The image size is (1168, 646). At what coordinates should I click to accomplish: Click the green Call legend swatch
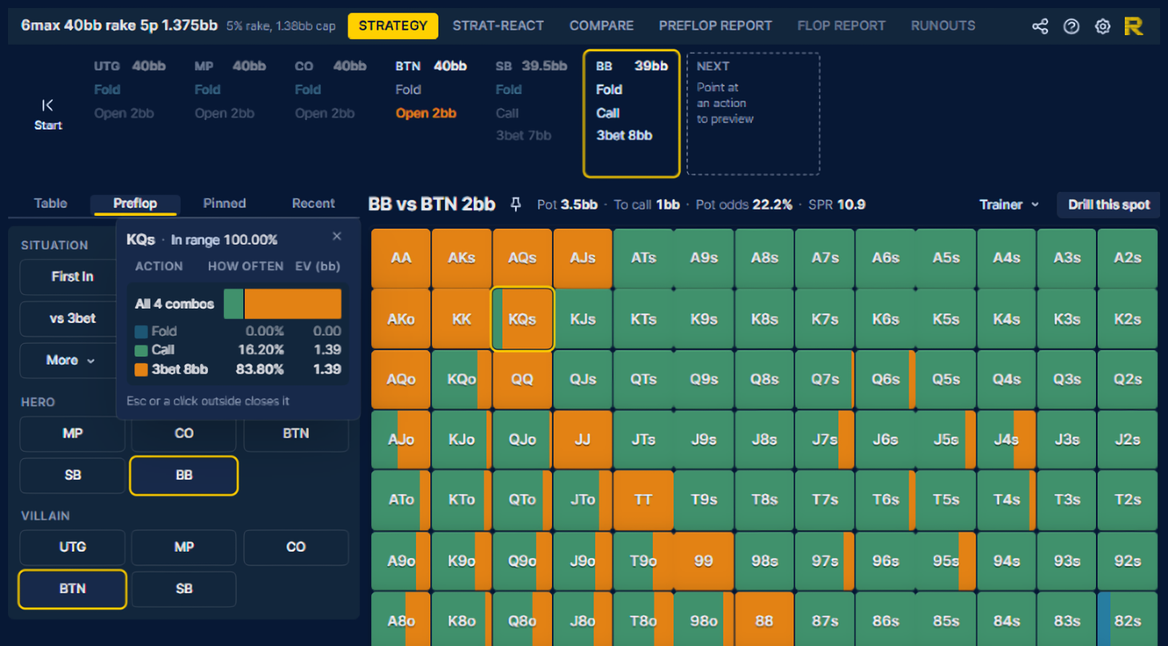pyautogui.click(x=141, y=350)
